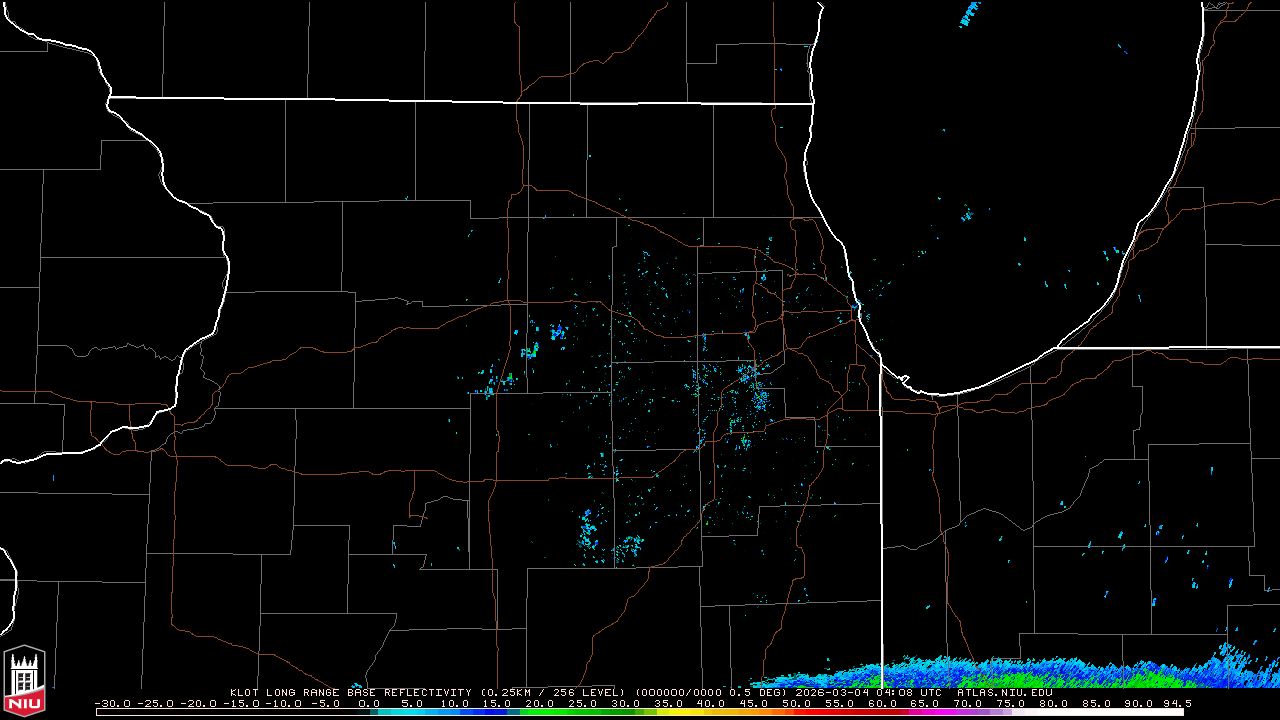The width and height of the screenshot is (1280, 720).
Task: Click the '10.0' dBZ scale label
Action: (x=454, y=703)
